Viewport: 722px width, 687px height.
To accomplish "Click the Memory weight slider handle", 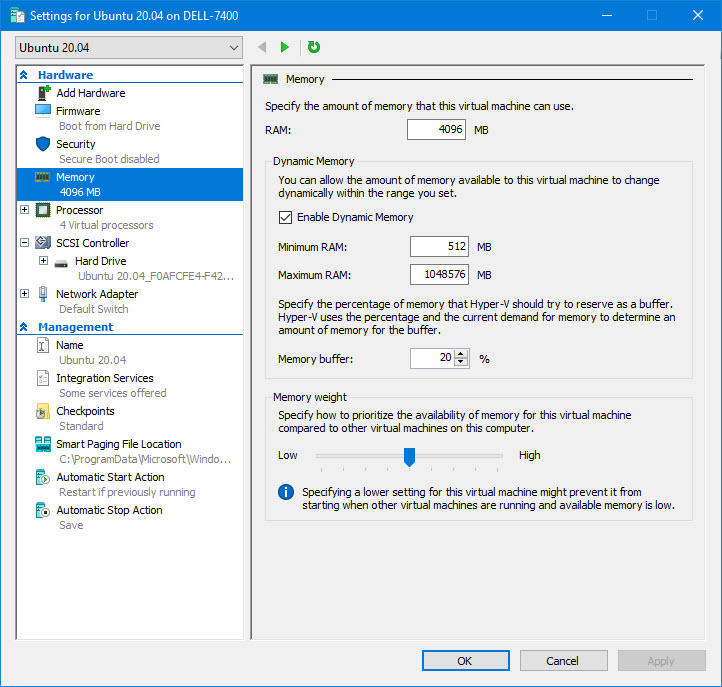I will point(409,456).
